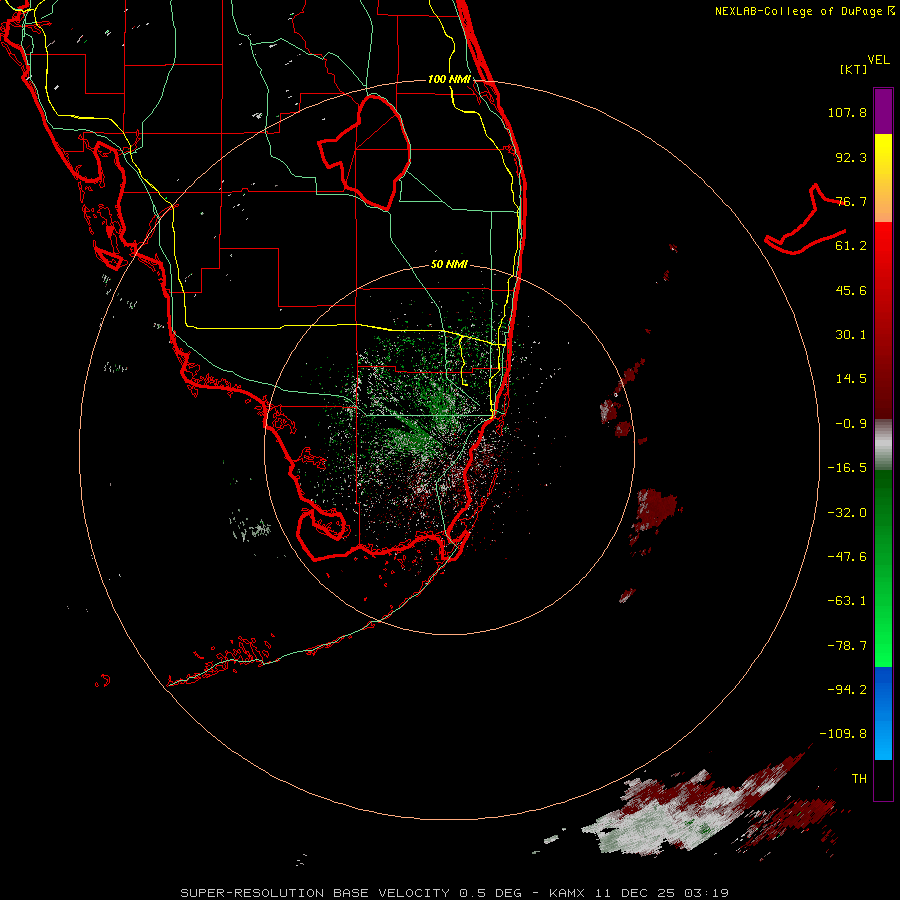Image resolution: width=900 pixels, height=900 pixels.
Task: Click the 11 DEC 25 date text
Action: [x=636, y=893]
